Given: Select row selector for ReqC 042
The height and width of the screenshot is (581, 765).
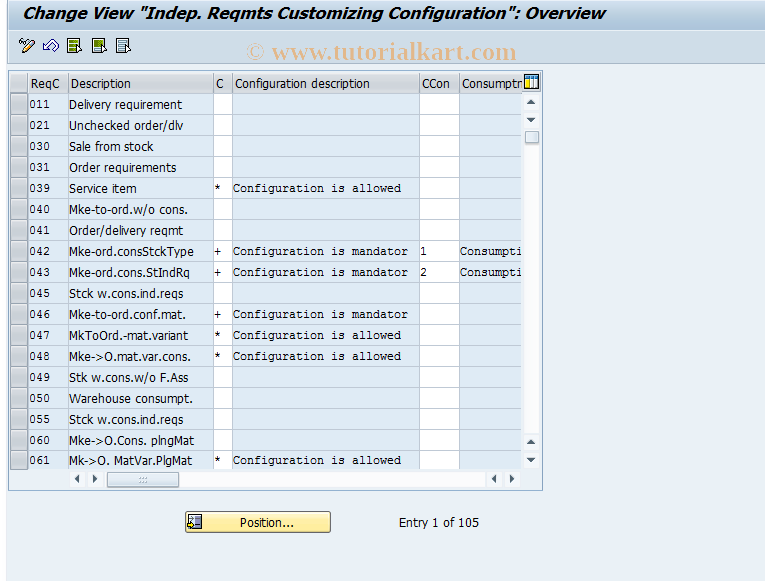Looking at the screenshot, I should (19, 251).
